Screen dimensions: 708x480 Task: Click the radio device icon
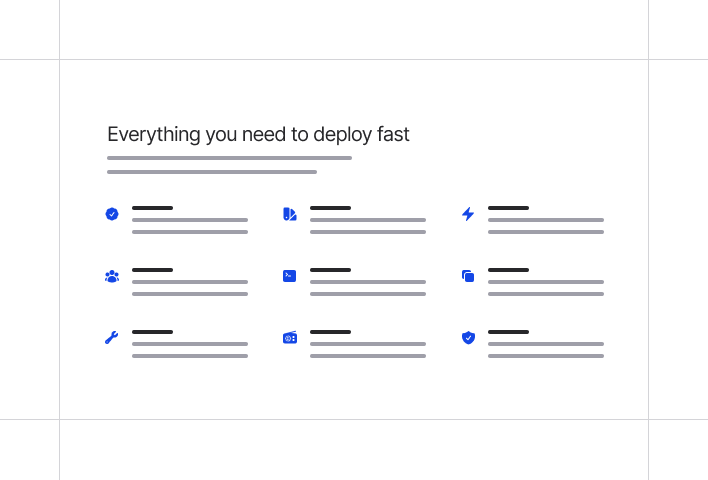point(290,338)
